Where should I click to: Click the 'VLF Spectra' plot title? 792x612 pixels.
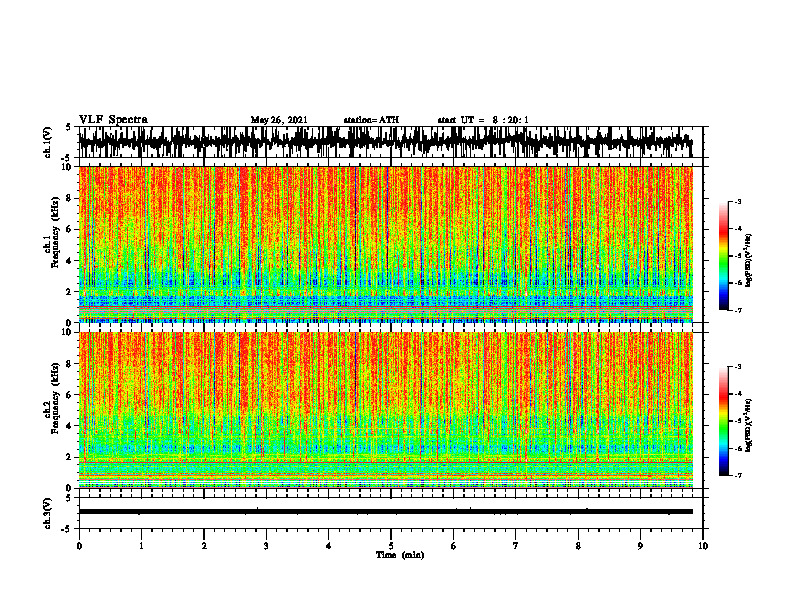tap(113, 120)
